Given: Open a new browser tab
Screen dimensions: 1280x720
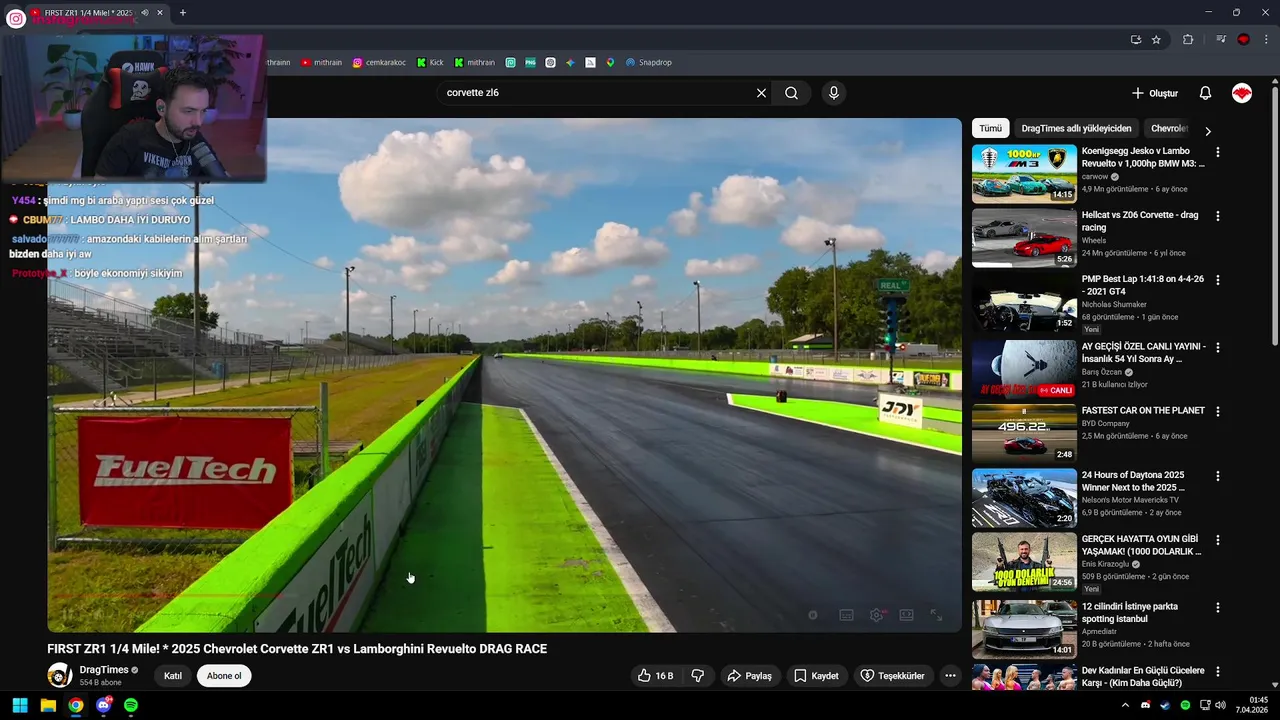Looking at the screenshot, I should (182, 13).
